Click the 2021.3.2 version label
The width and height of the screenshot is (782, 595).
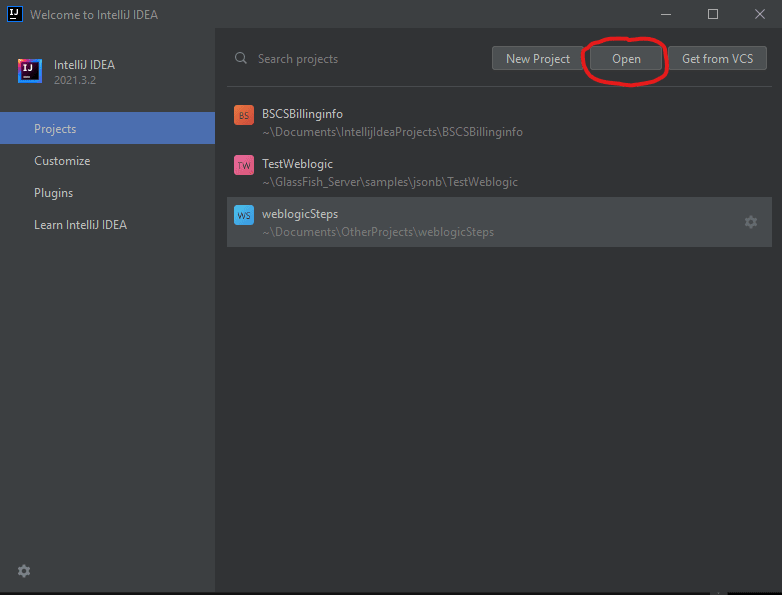click(x=75, y=80)
